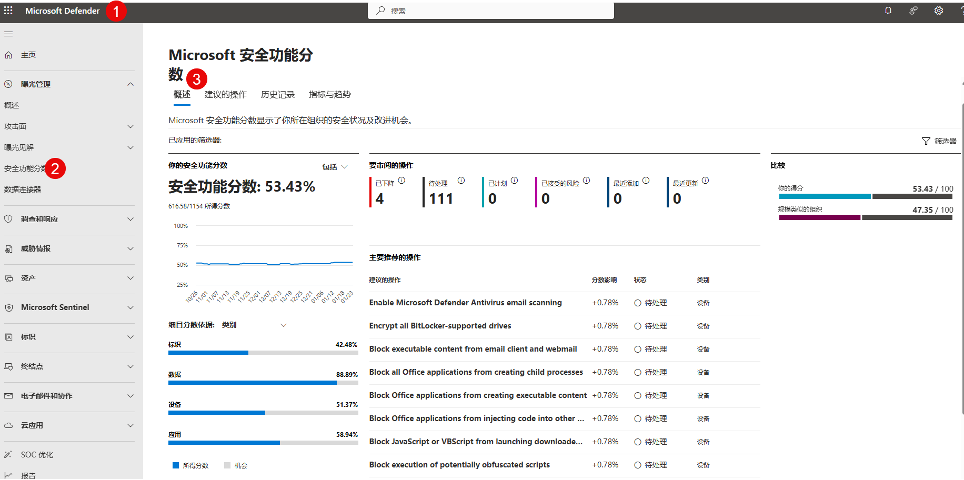Expand the 威胁情报 chevron
Screen dimensions: 964x480
click(x=130, y=249)
